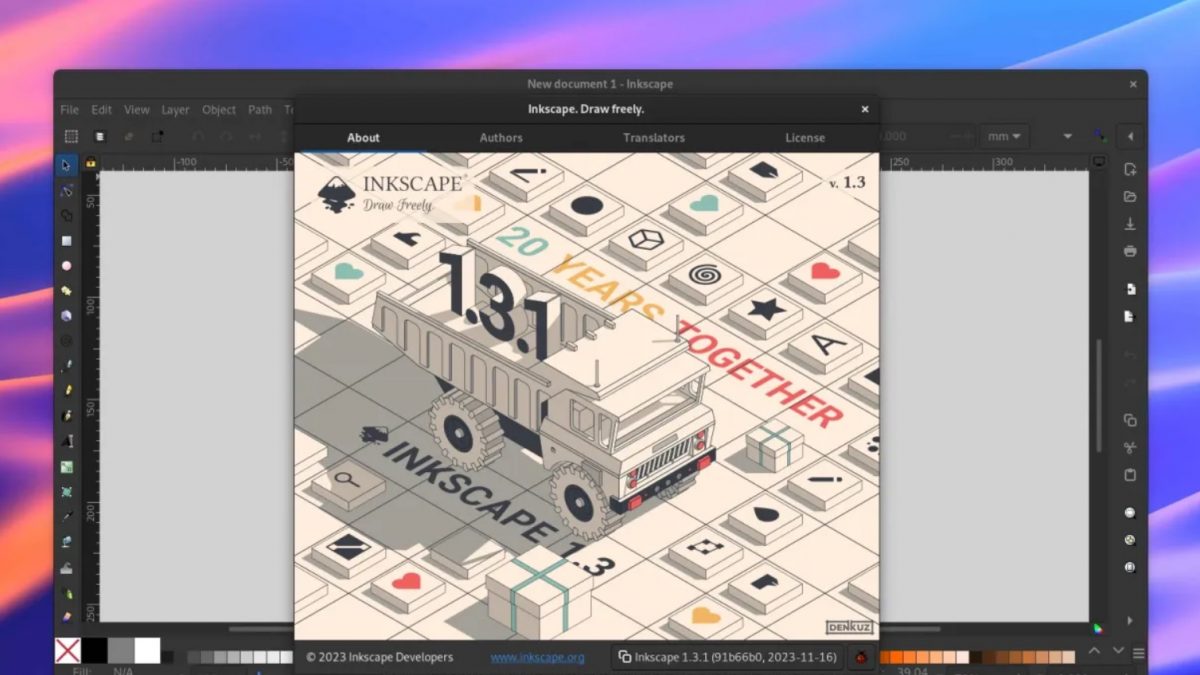Toggle color management icon near scrollbar corner
1200x675 pixels.
1099,629
